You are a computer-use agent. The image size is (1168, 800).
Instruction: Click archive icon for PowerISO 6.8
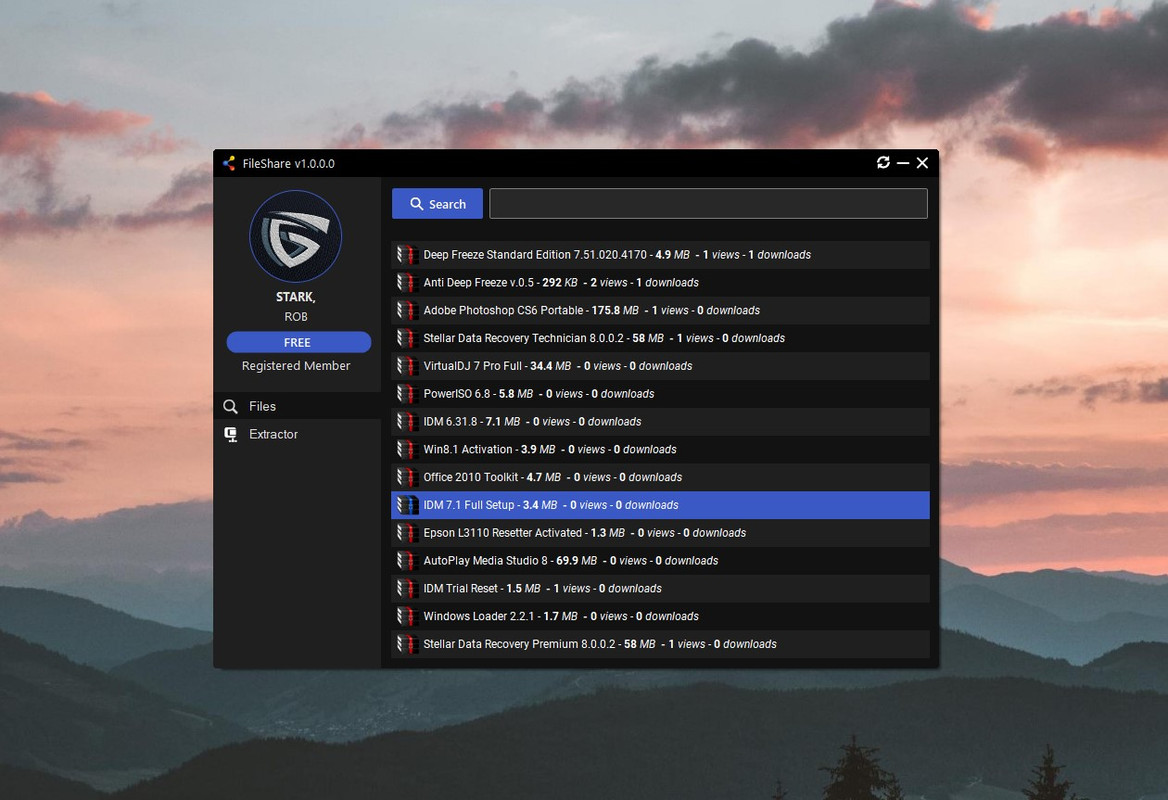click(x=407, y=393)
